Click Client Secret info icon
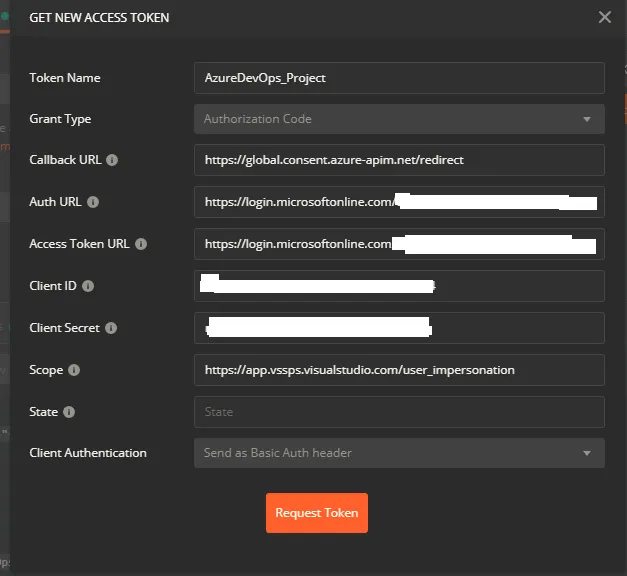This screenshot has height=576, width=627. click(111, 328)
